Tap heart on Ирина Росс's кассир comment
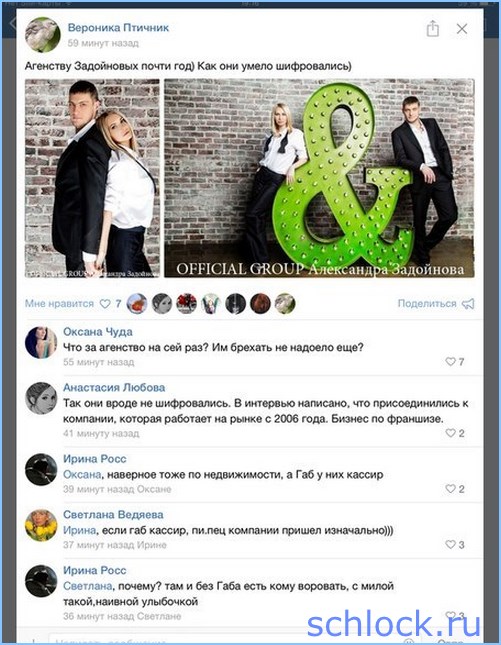 (x=450, y=489)
